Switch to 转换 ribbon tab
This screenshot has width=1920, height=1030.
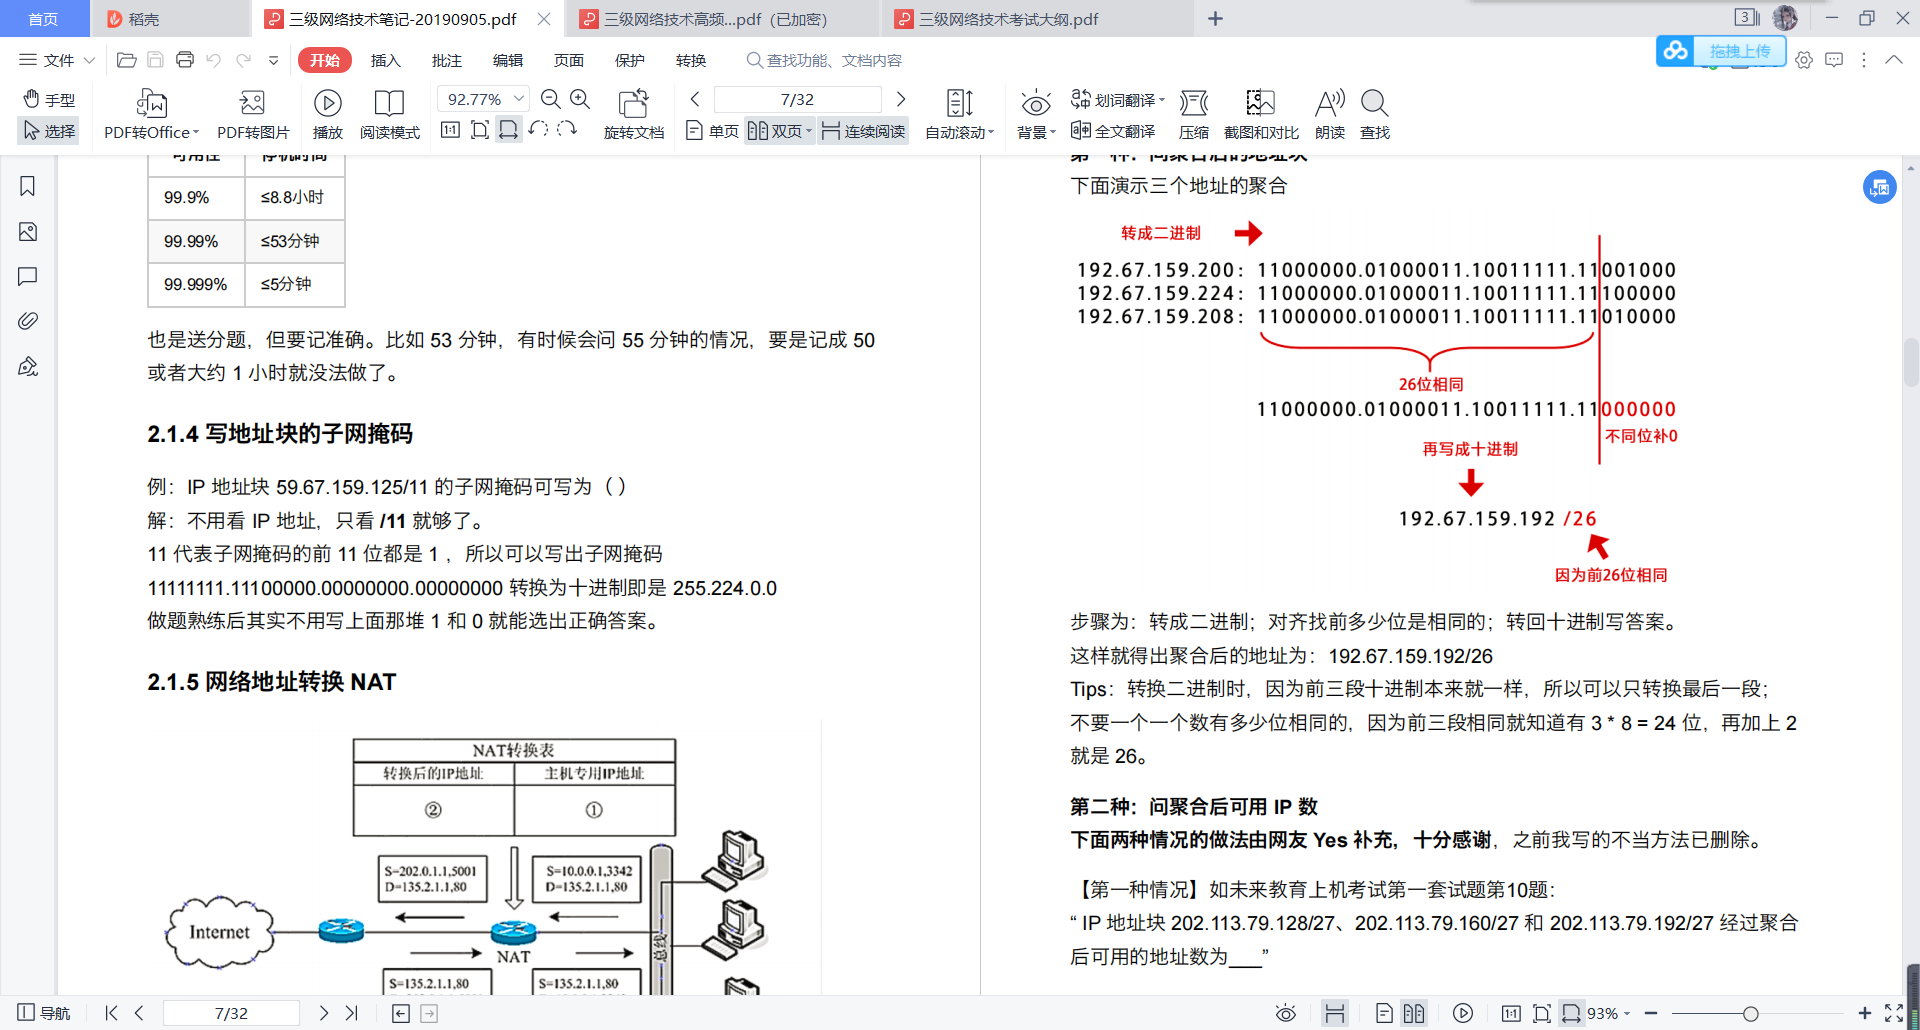click(691, 60)
